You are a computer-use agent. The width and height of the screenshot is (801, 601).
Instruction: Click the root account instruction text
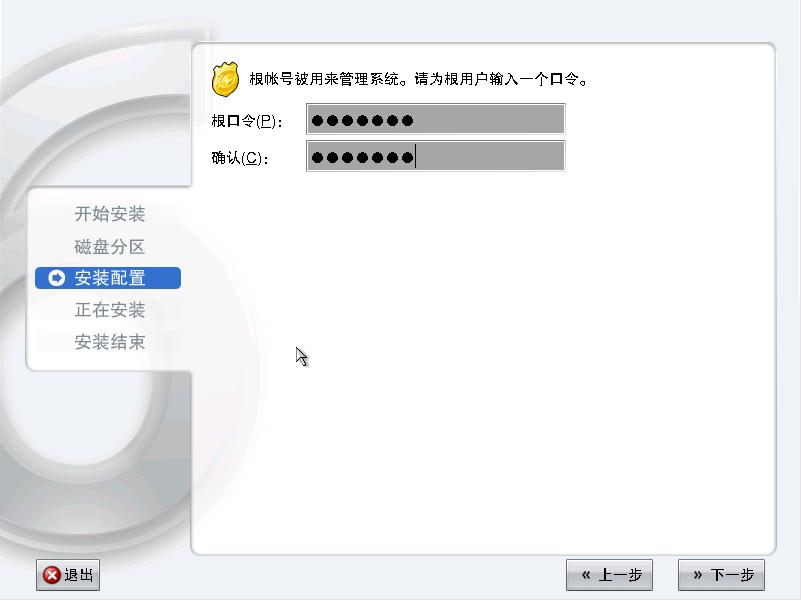(419, 79)
